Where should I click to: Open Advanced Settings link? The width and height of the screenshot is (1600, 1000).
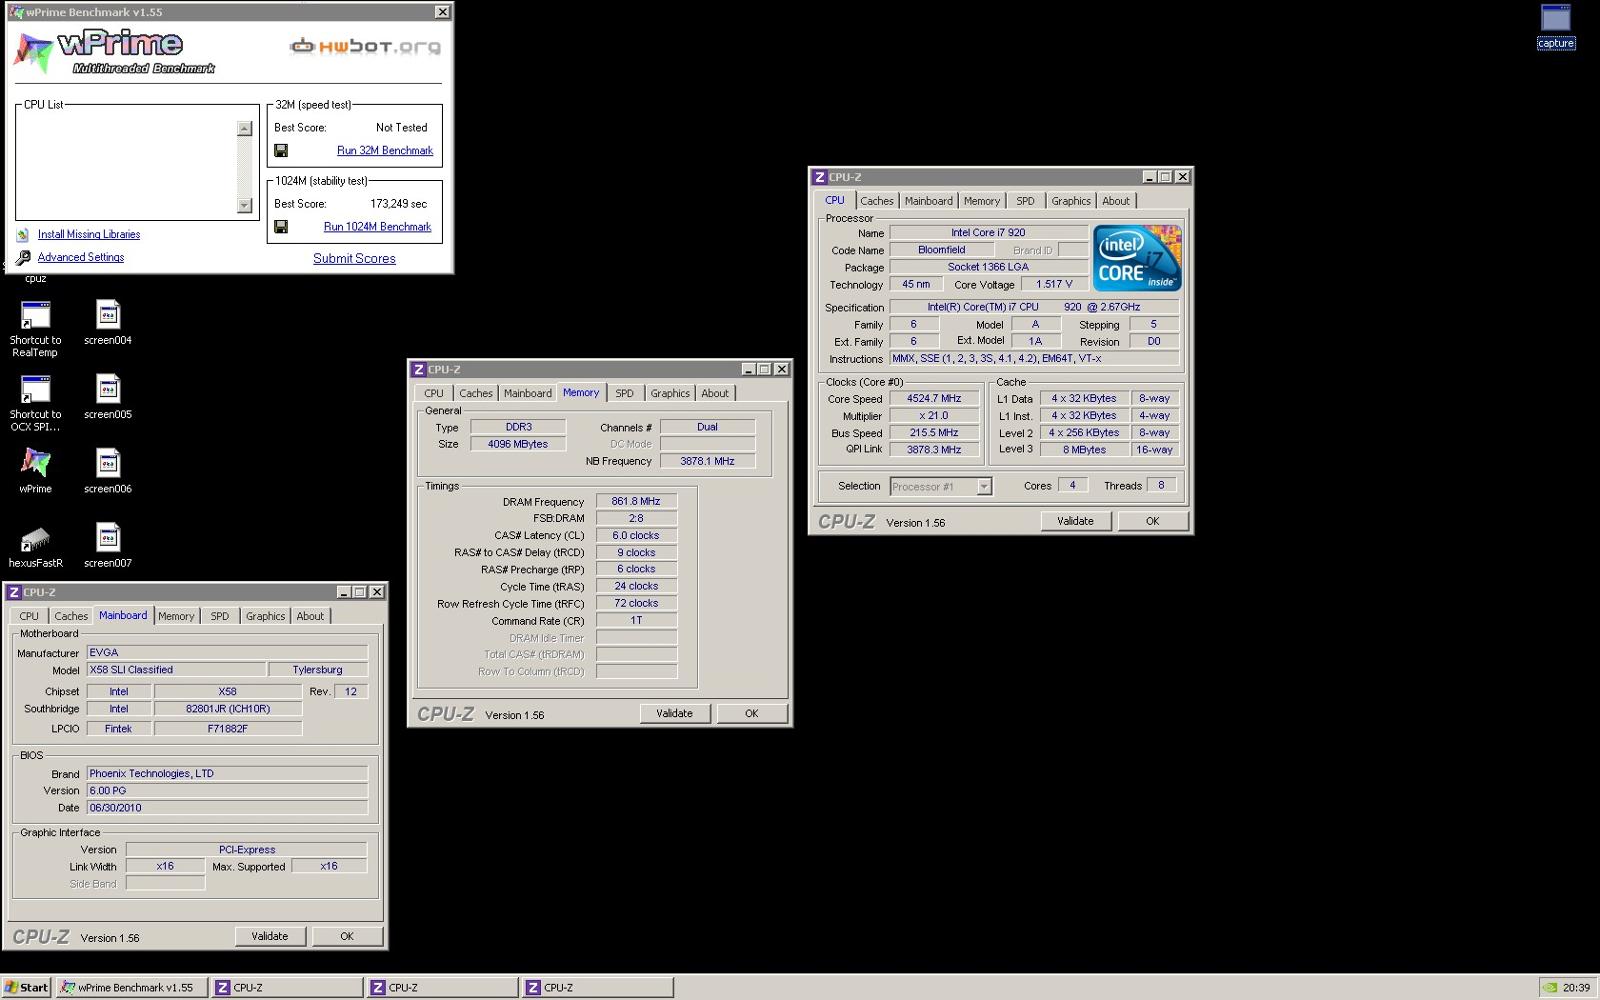click(x=81, y=258)
